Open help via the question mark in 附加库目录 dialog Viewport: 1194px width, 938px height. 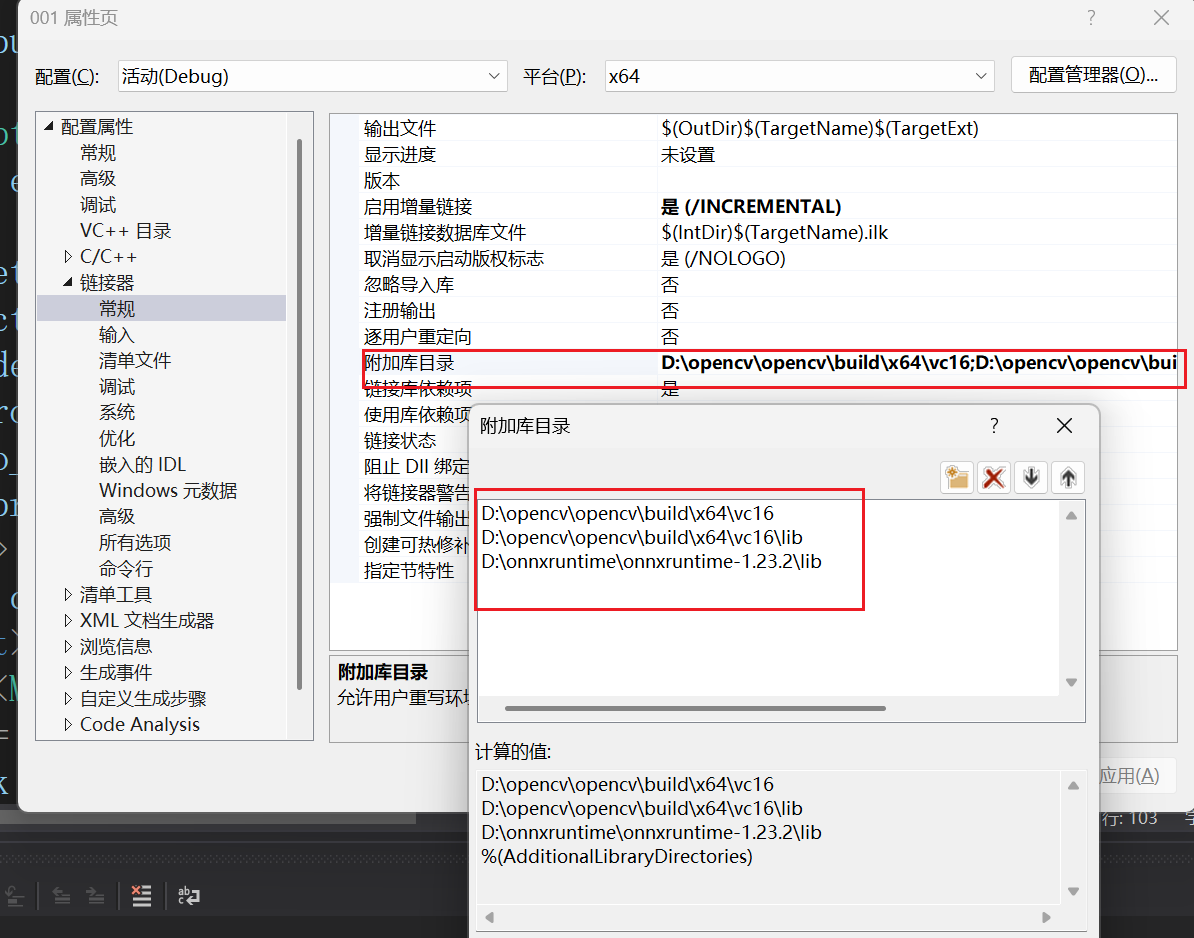(993, 425)
